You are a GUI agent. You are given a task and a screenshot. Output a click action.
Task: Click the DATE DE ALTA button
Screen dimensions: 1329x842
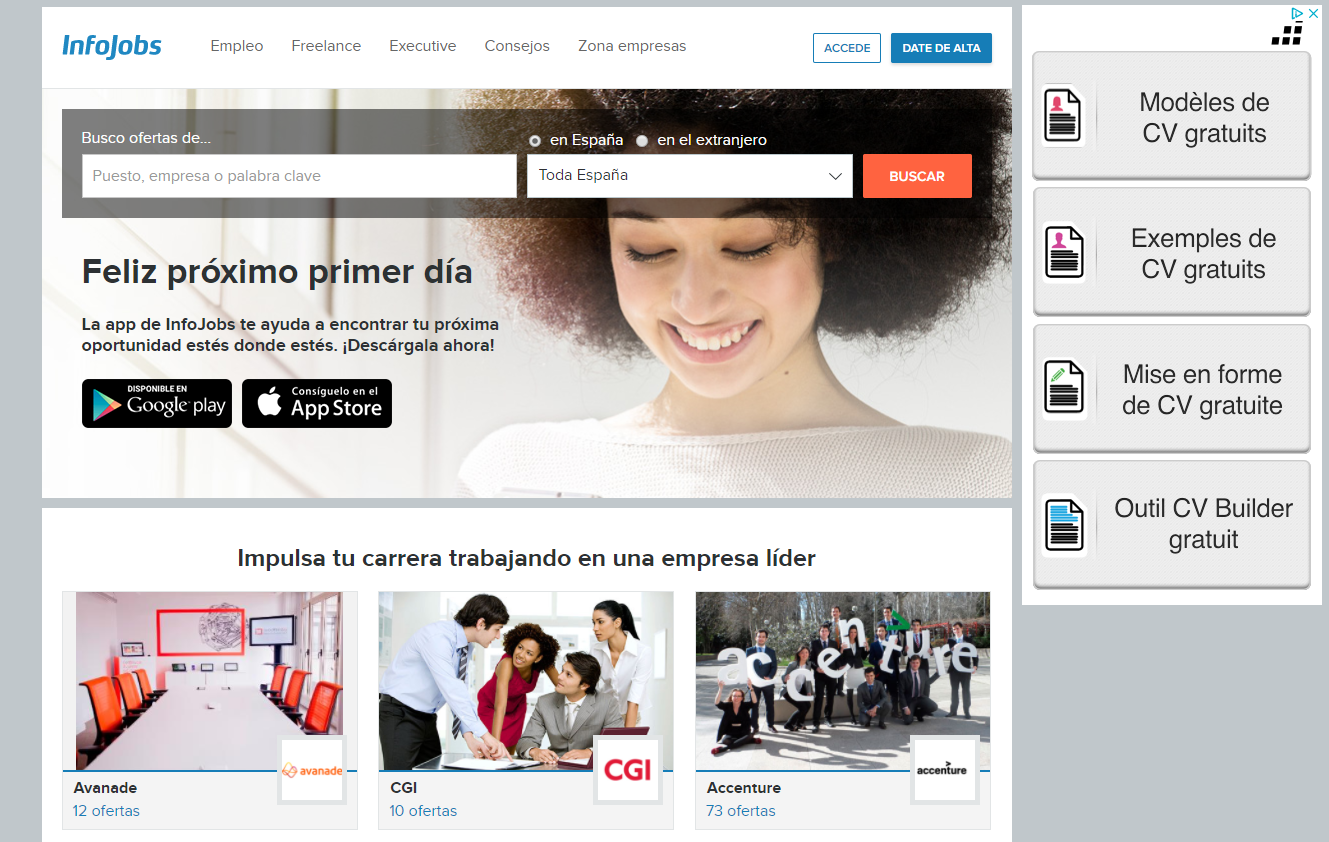(x=941, y=47)
